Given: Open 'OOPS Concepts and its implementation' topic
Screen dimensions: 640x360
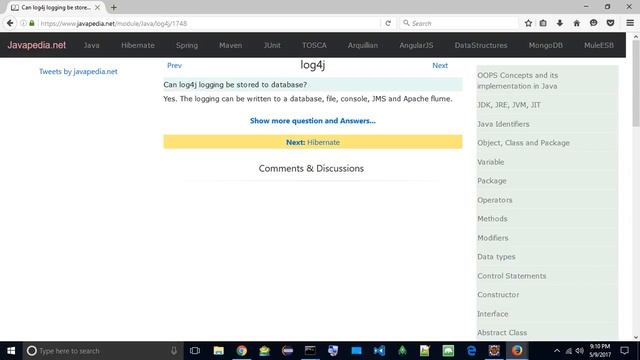Looking at the screenshot, I should click(517, 81).
